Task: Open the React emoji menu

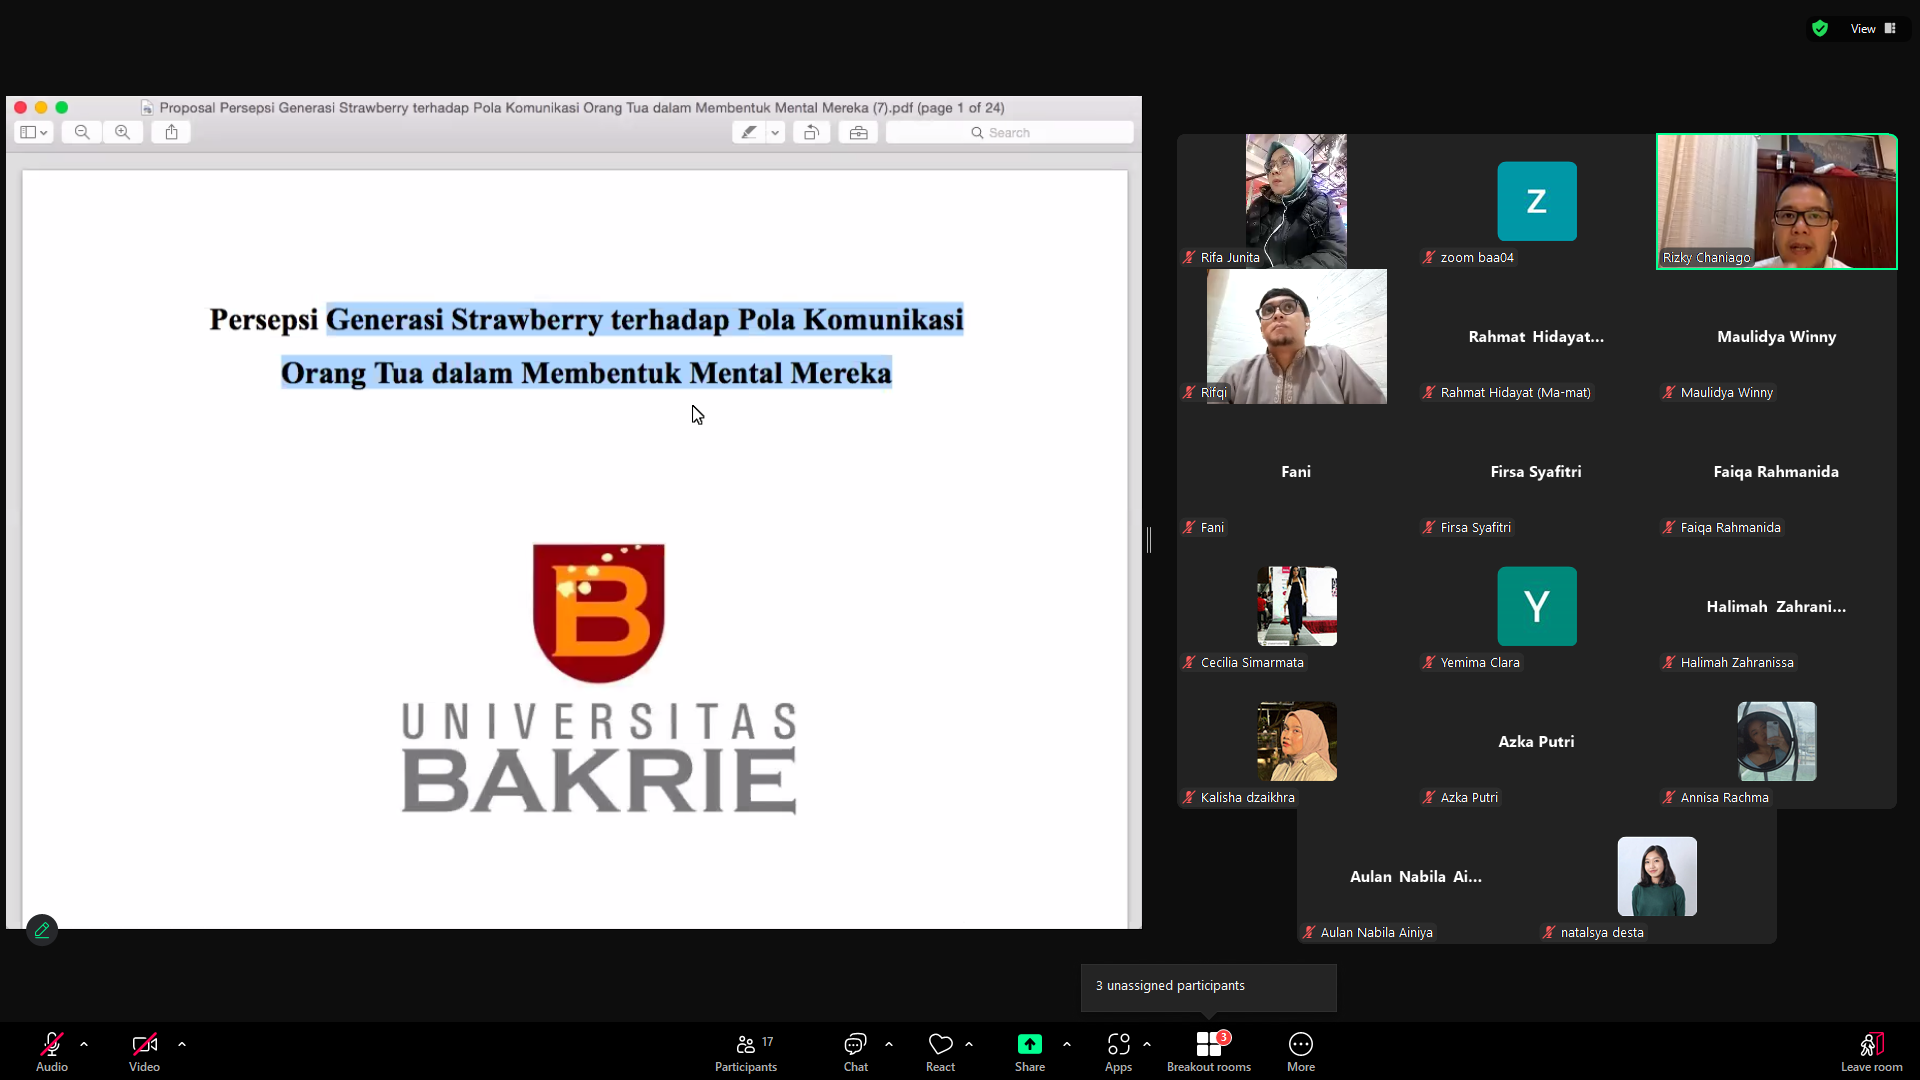Action: [940, 1051]
